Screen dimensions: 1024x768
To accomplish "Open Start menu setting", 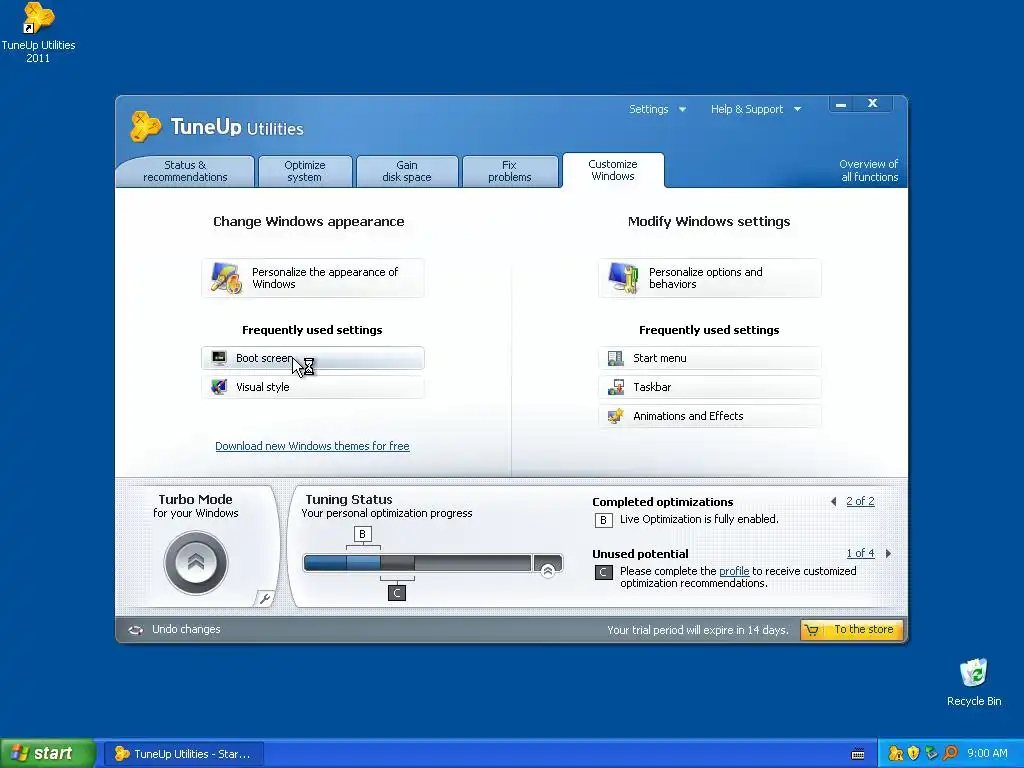I will click(x=710, y=358).
